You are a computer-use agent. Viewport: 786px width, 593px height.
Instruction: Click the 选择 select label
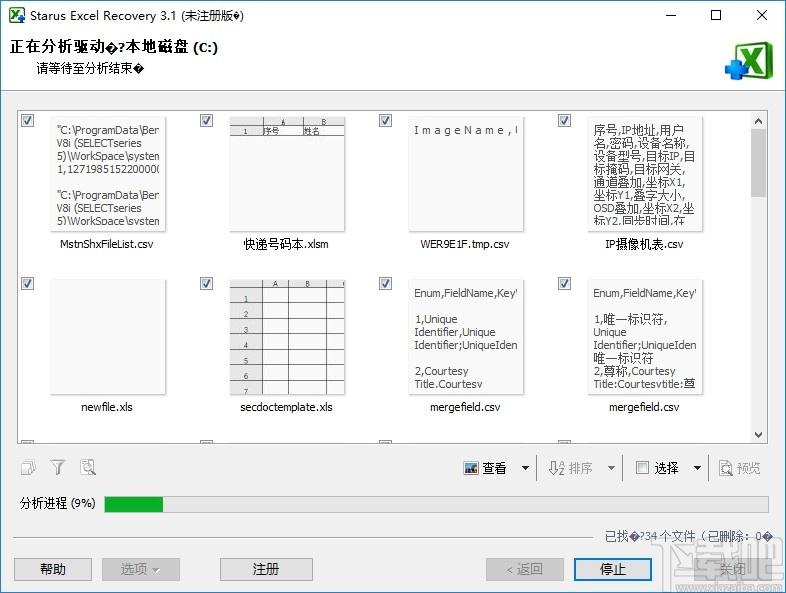[666, 468]
